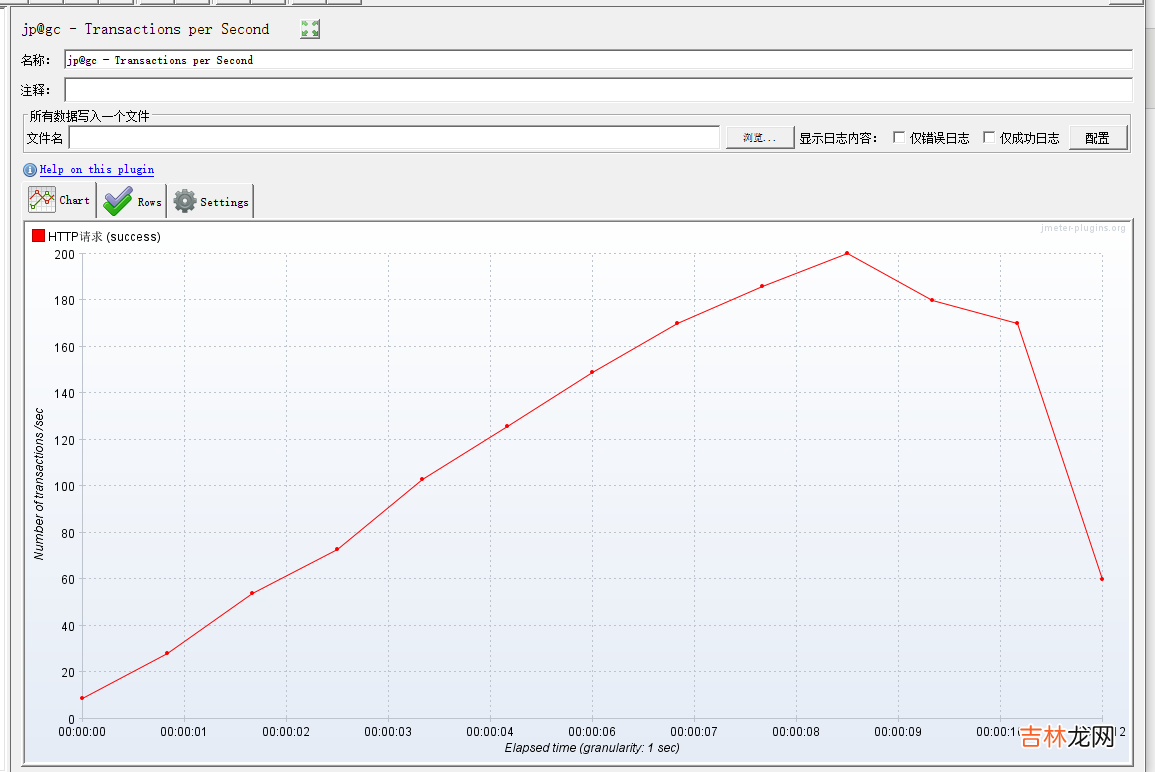Click the 文件名 file path field

pos(394,138)
